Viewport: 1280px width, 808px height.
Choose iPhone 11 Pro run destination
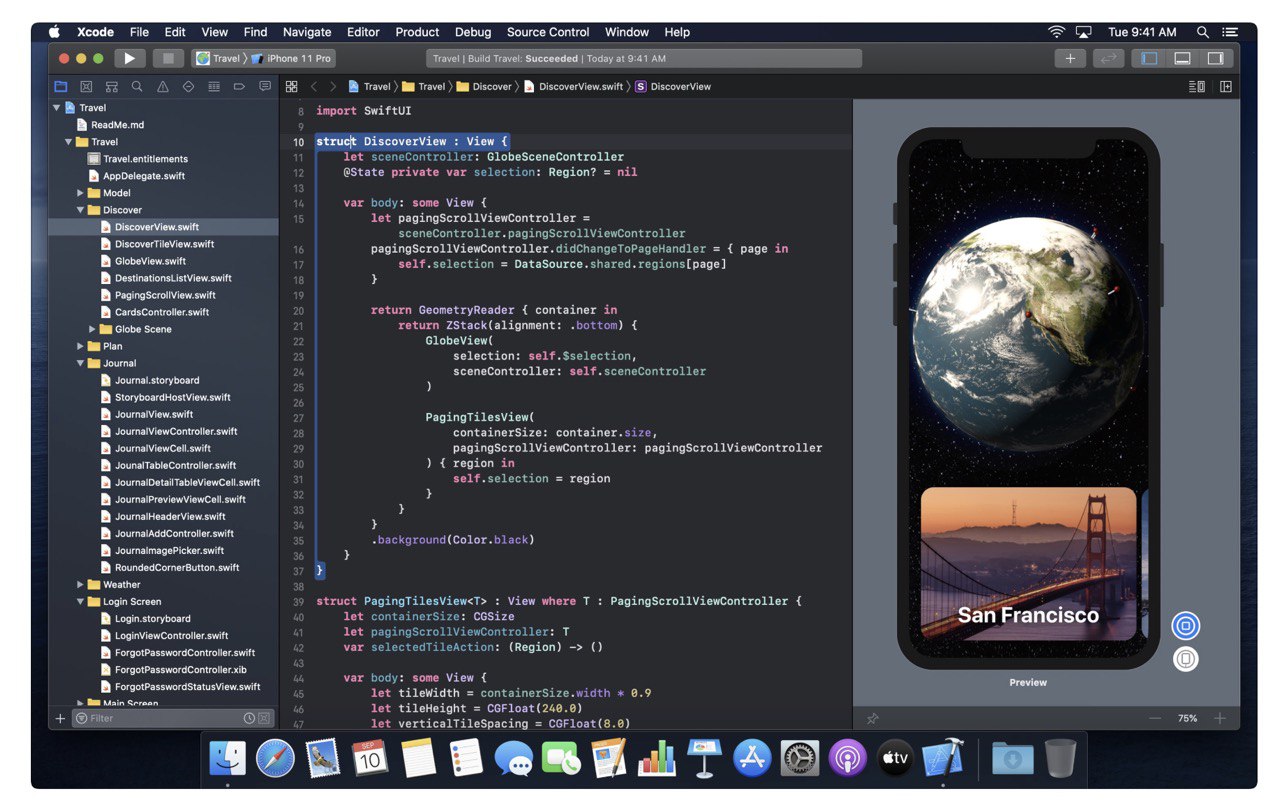click(x=291, y=59)
